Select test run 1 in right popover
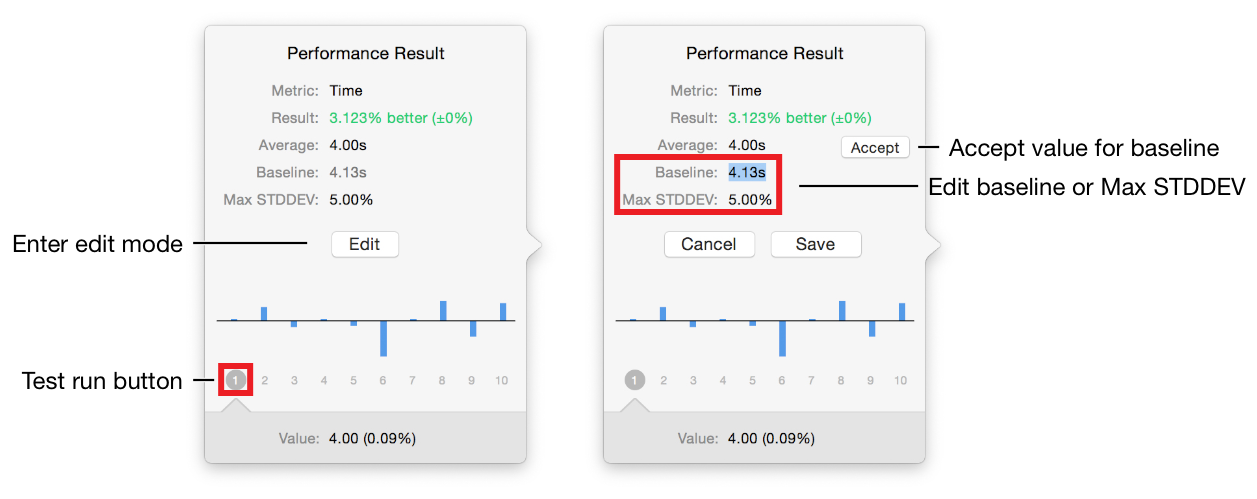 [634, 381]
